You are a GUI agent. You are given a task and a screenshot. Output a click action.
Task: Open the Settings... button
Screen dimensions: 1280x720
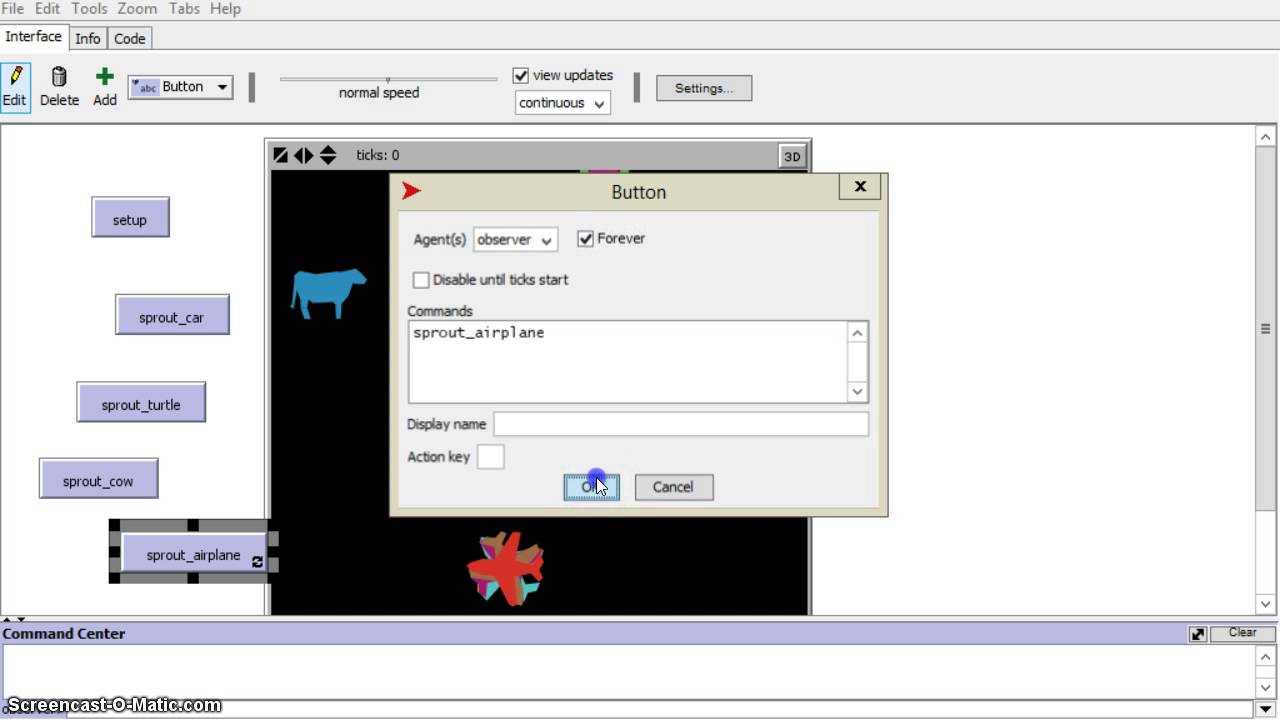[x=704, y=88]
